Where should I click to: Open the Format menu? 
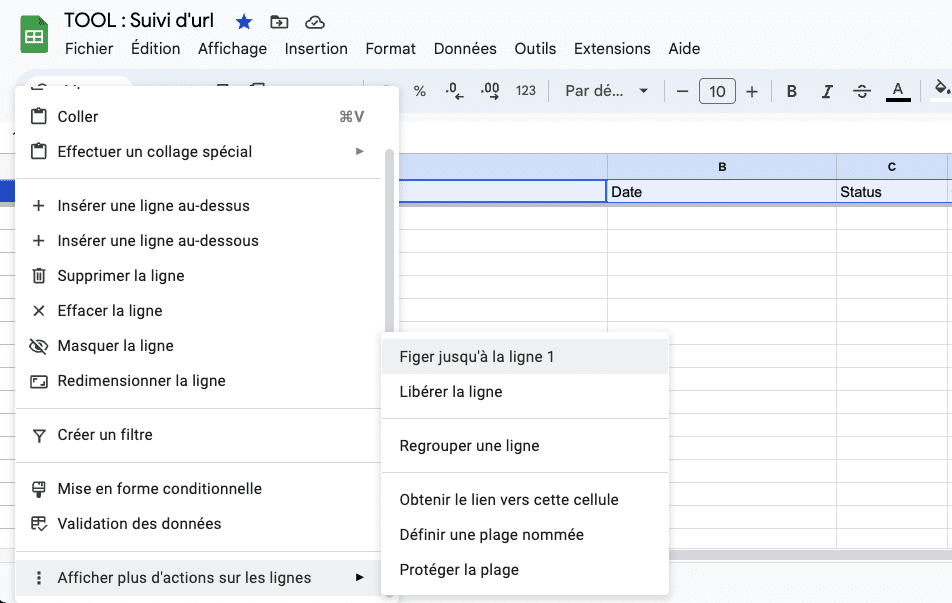390,49
